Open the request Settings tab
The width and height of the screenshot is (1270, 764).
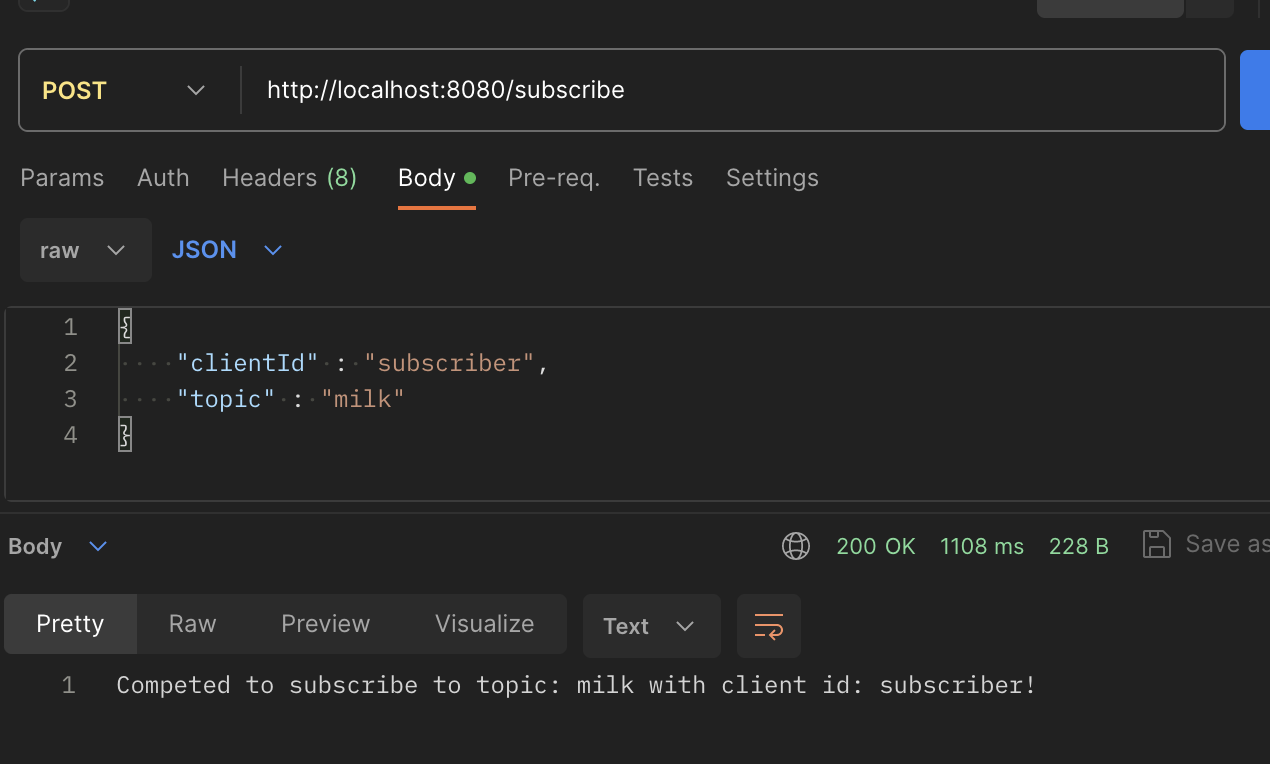(772, 178)
